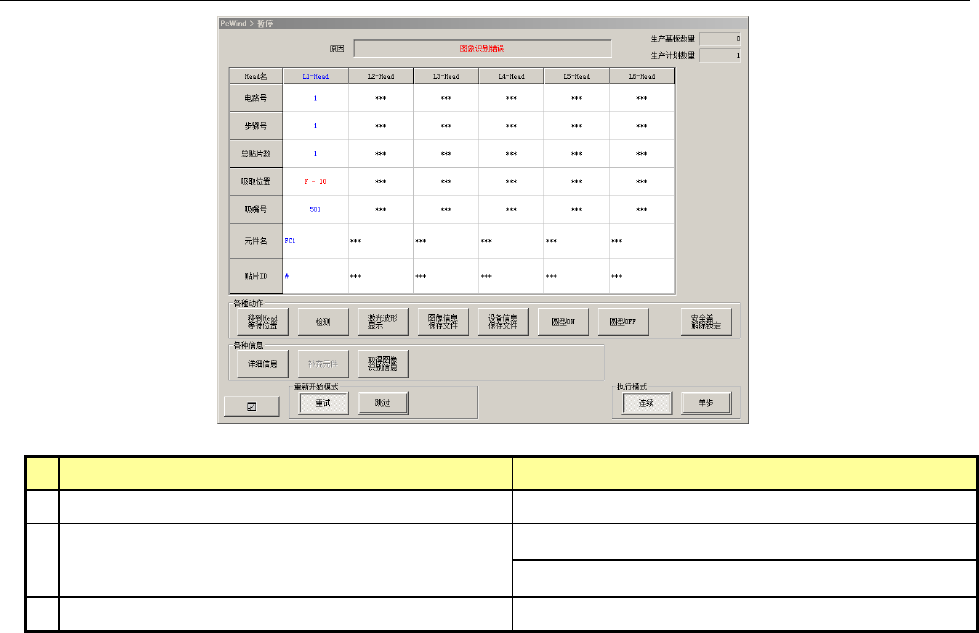Click L3-Head cell in 步骤号 row

coord(446,126)
